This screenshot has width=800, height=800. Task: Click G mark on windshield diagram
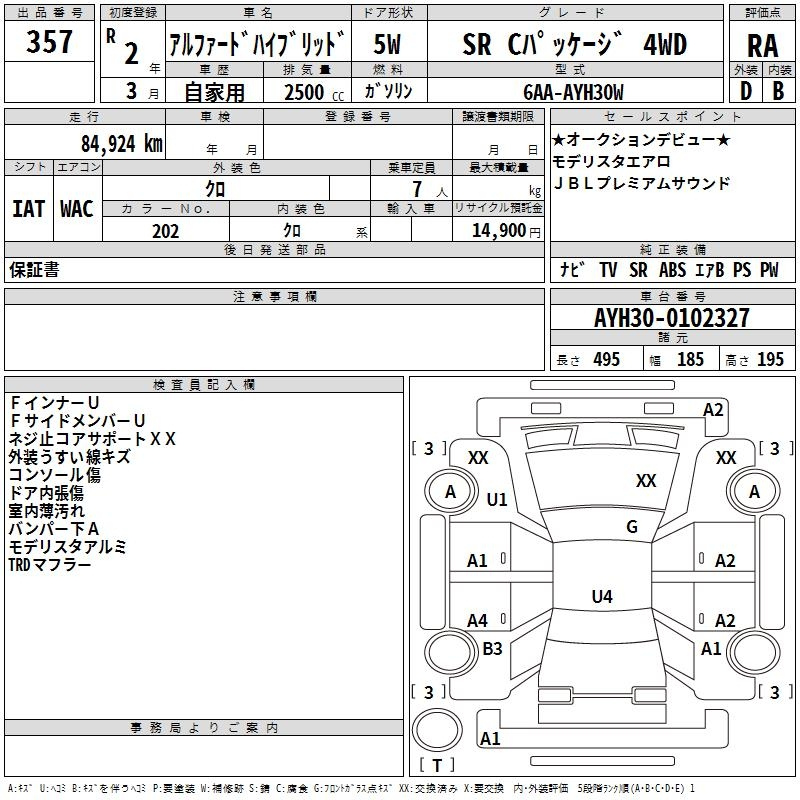(632, 527)
